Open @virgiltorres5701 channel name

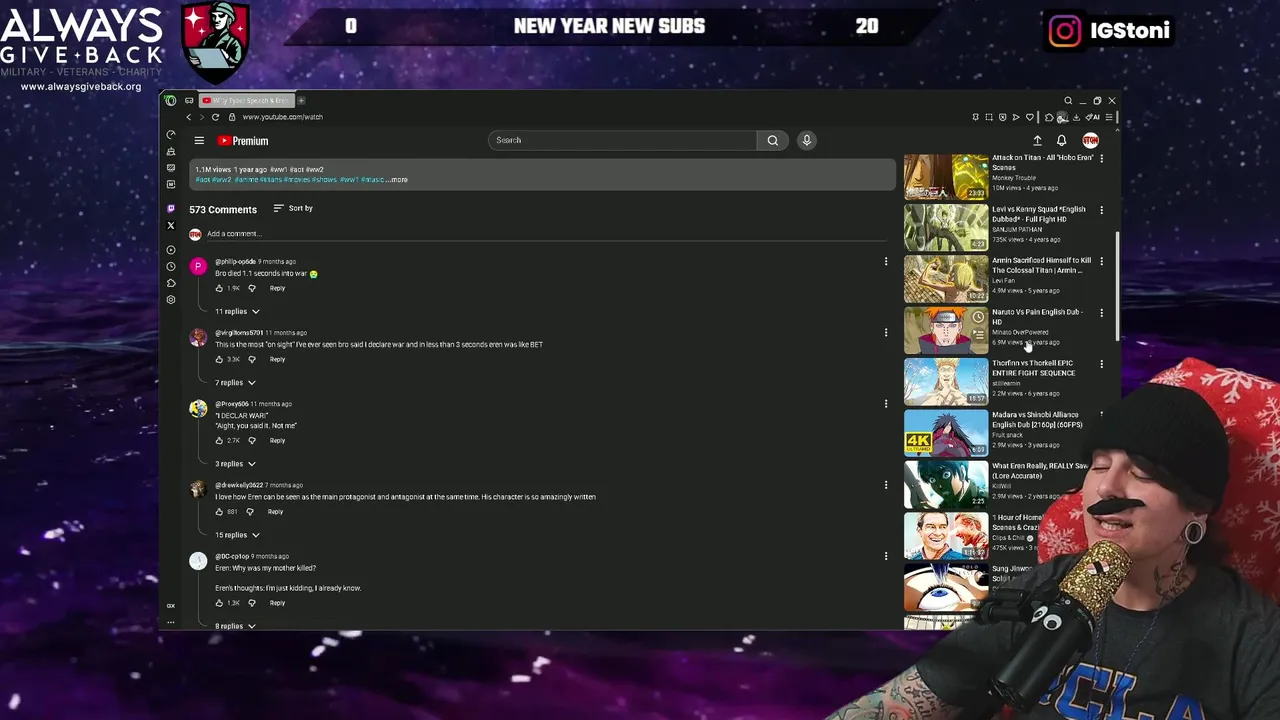point(239,333)
